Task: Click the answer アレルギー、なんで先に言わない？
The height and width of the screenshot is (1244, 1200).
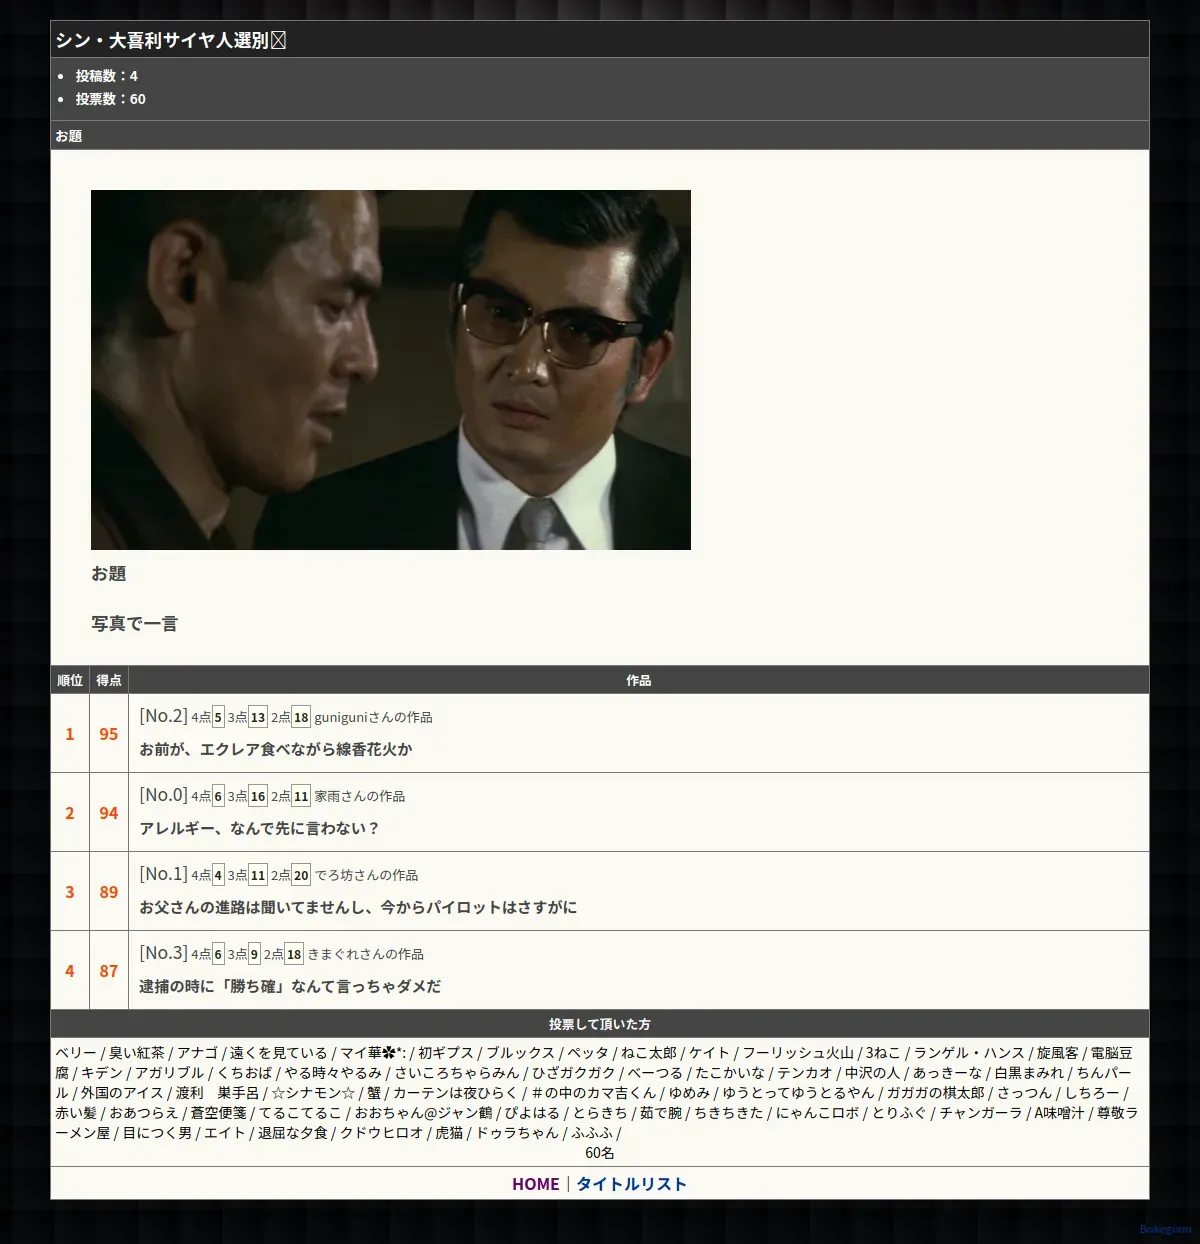Action: [260, 828]
